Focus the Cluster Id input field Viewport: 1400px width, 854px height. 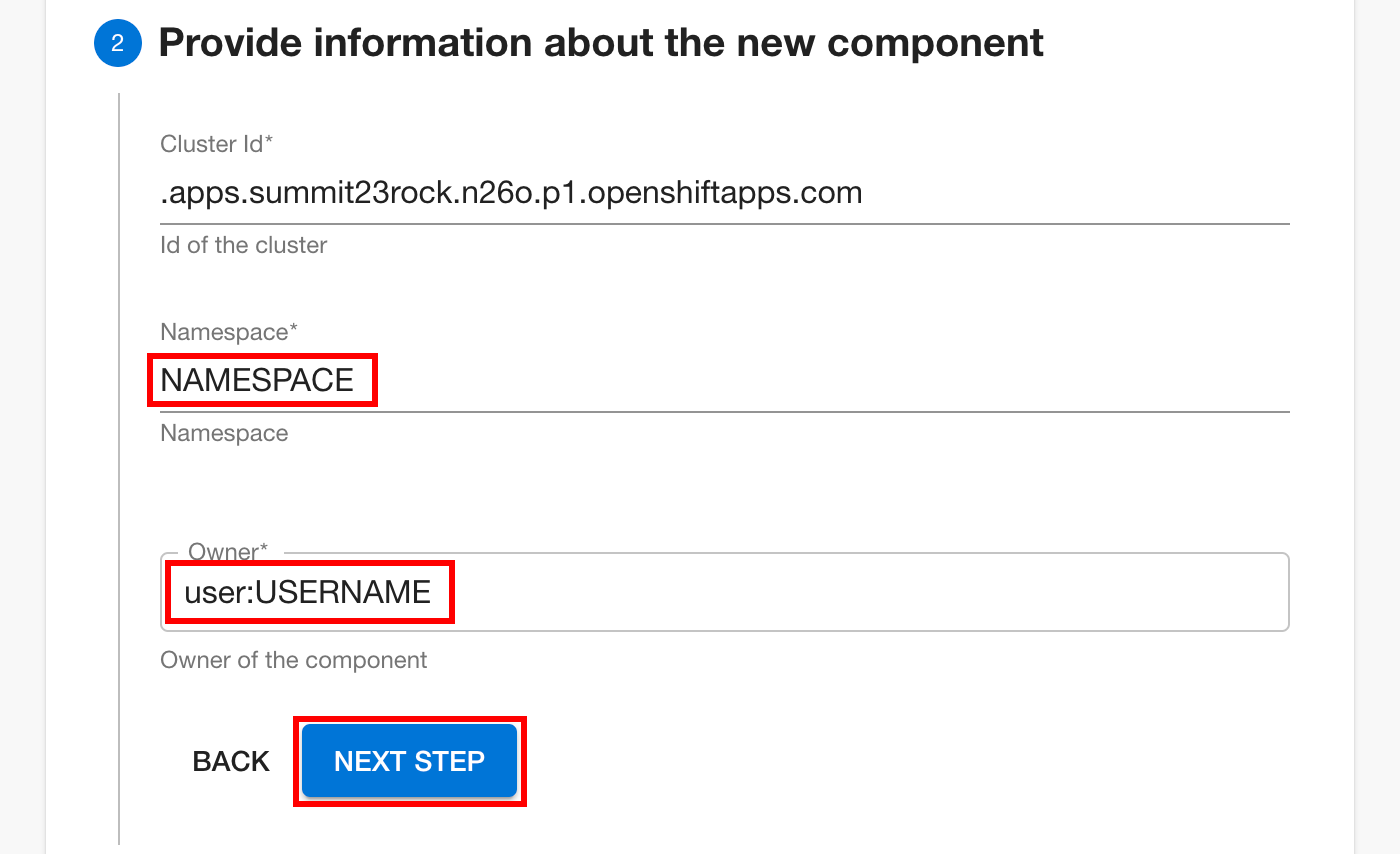(725, 192)
